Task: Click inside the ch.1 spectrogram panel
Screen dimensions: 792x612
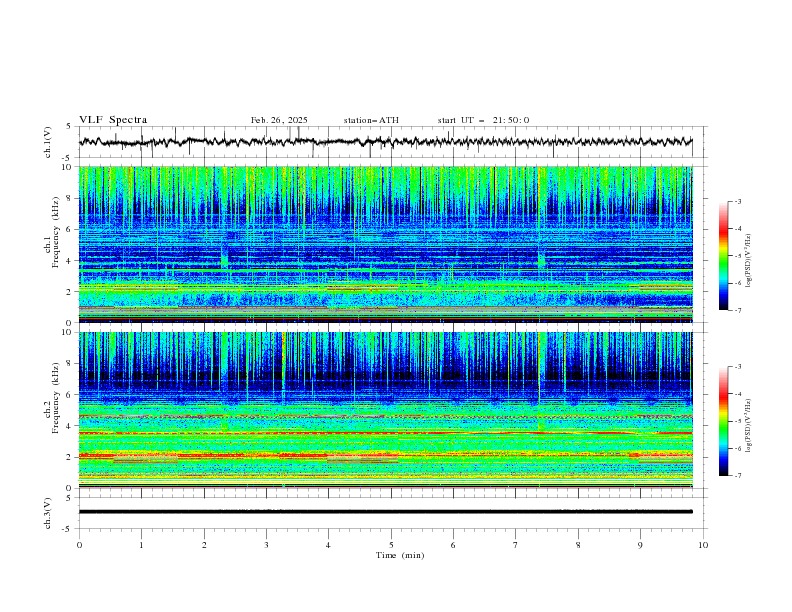Action: 385,244
